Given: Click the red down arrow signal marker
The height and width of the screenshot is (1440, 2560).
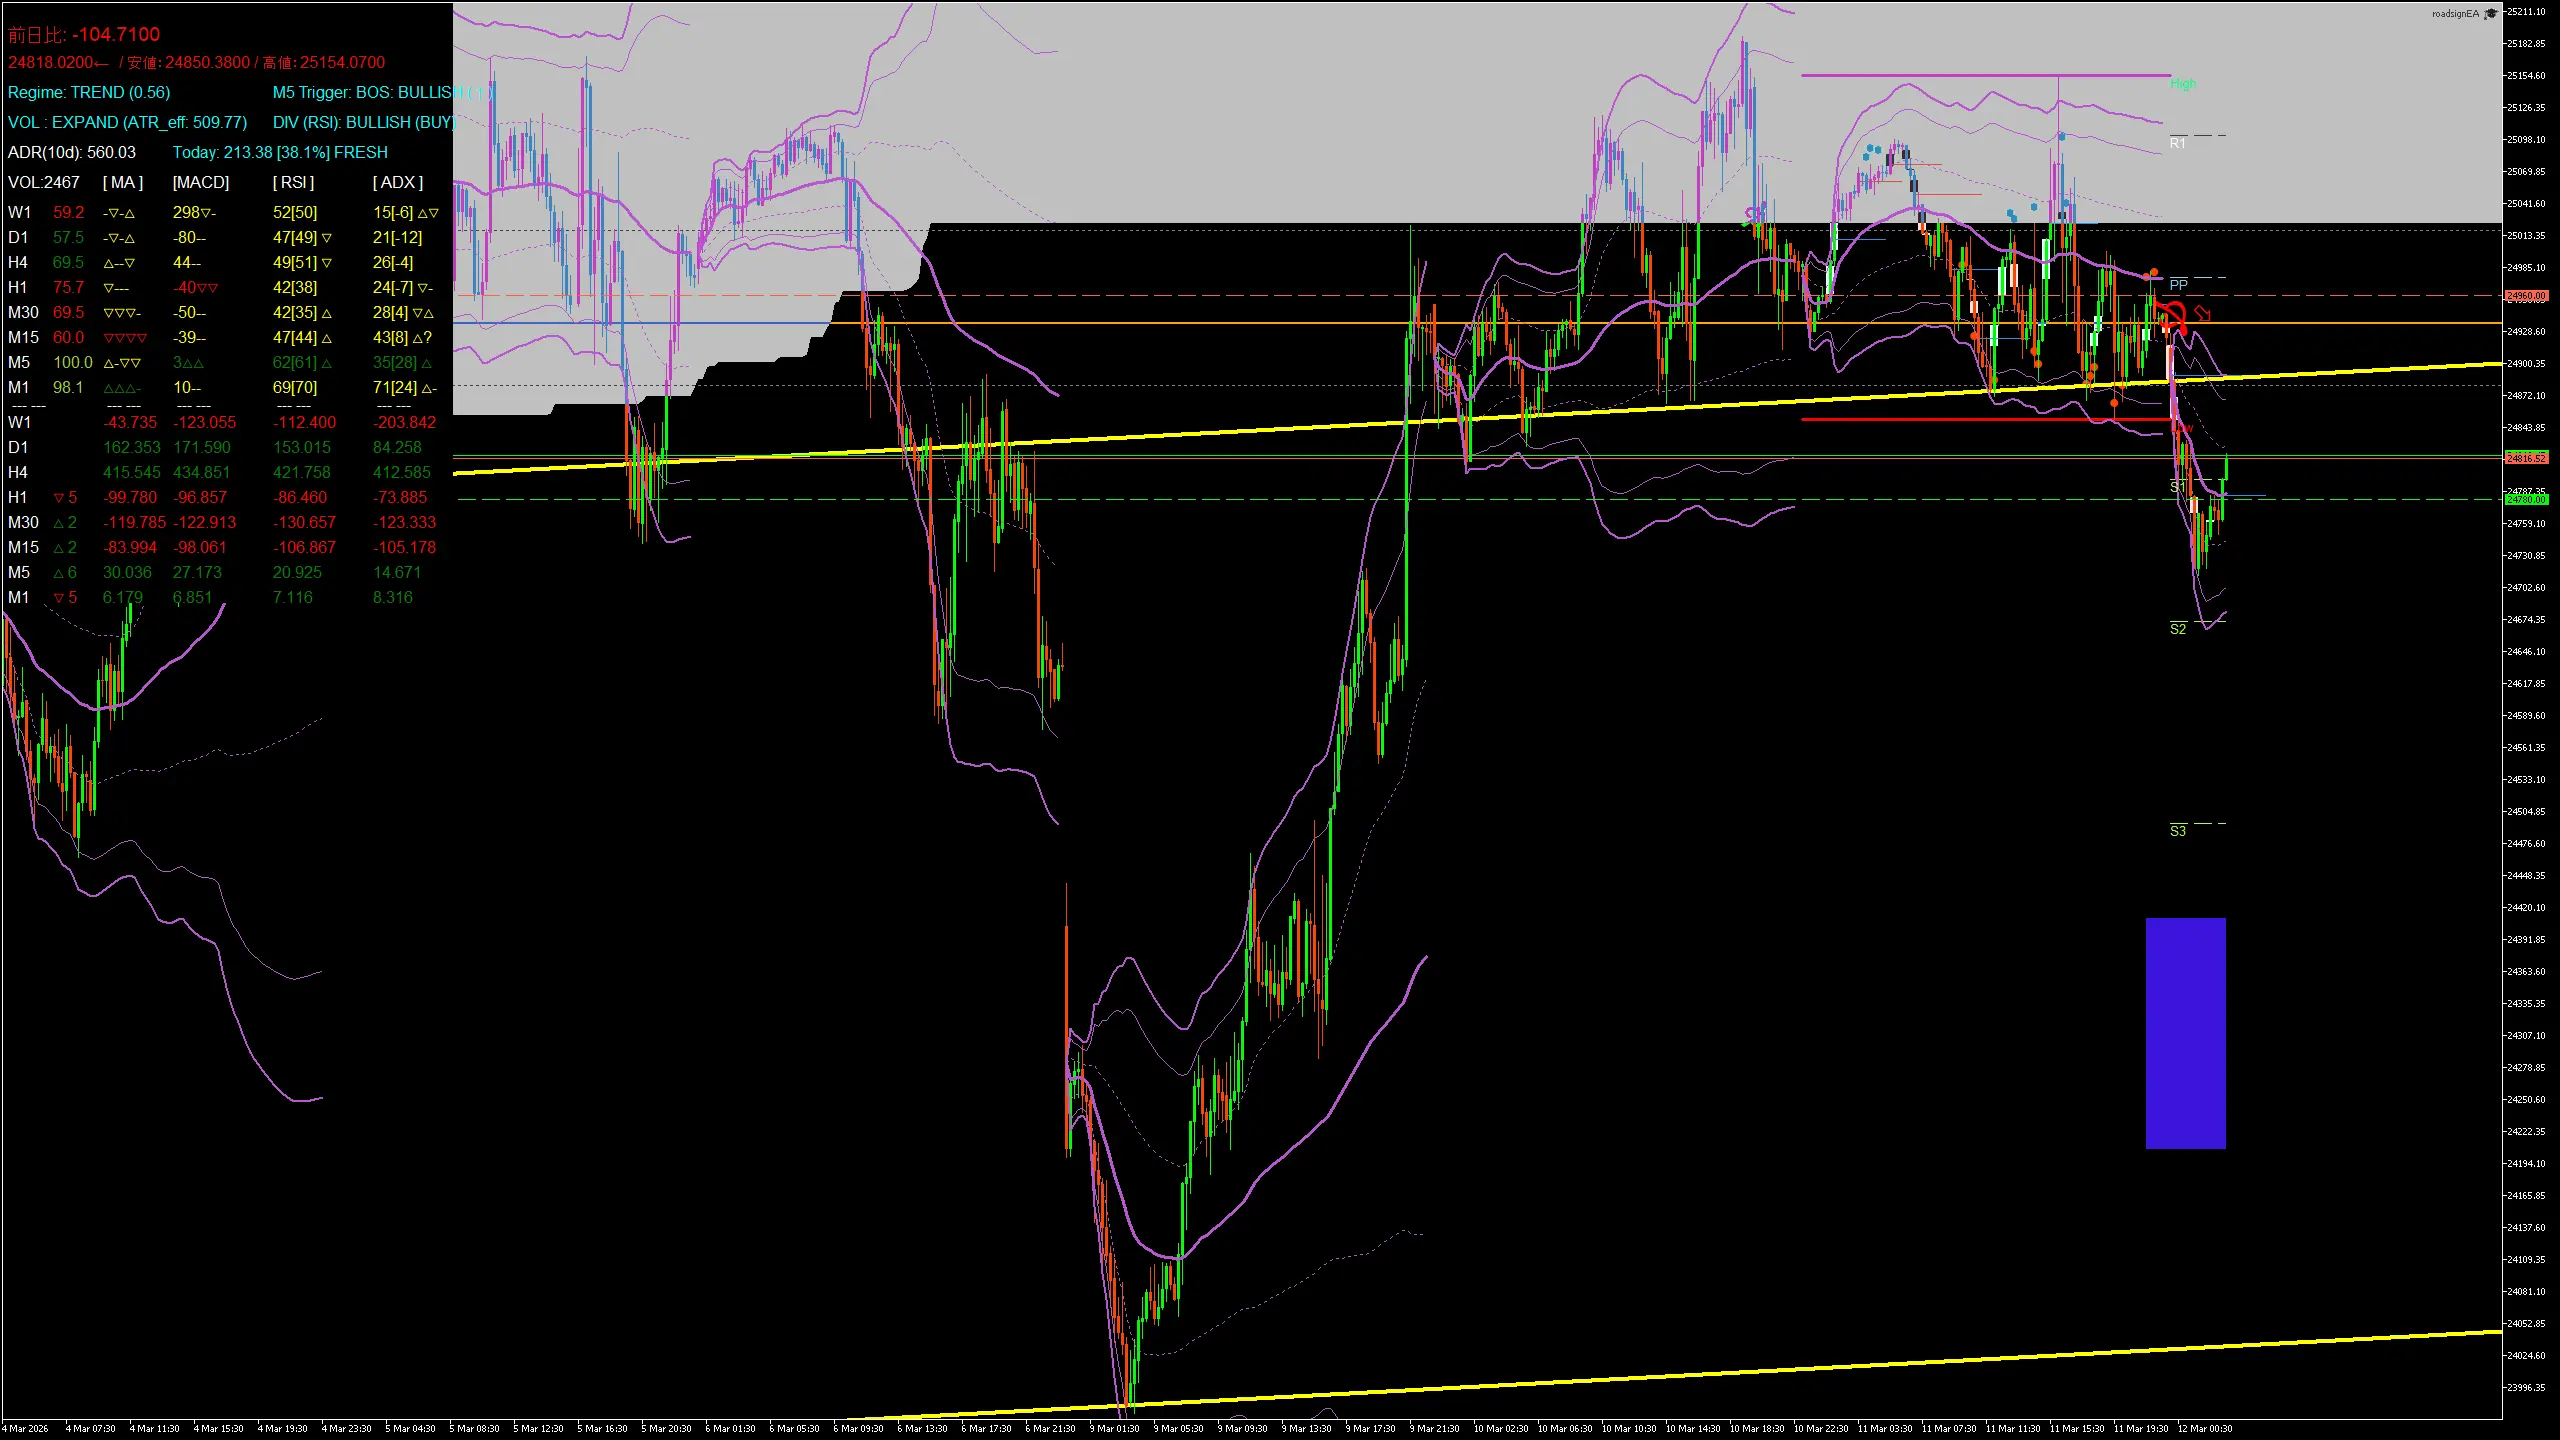Looking at the screenshot, I should tap(2201, 314).
